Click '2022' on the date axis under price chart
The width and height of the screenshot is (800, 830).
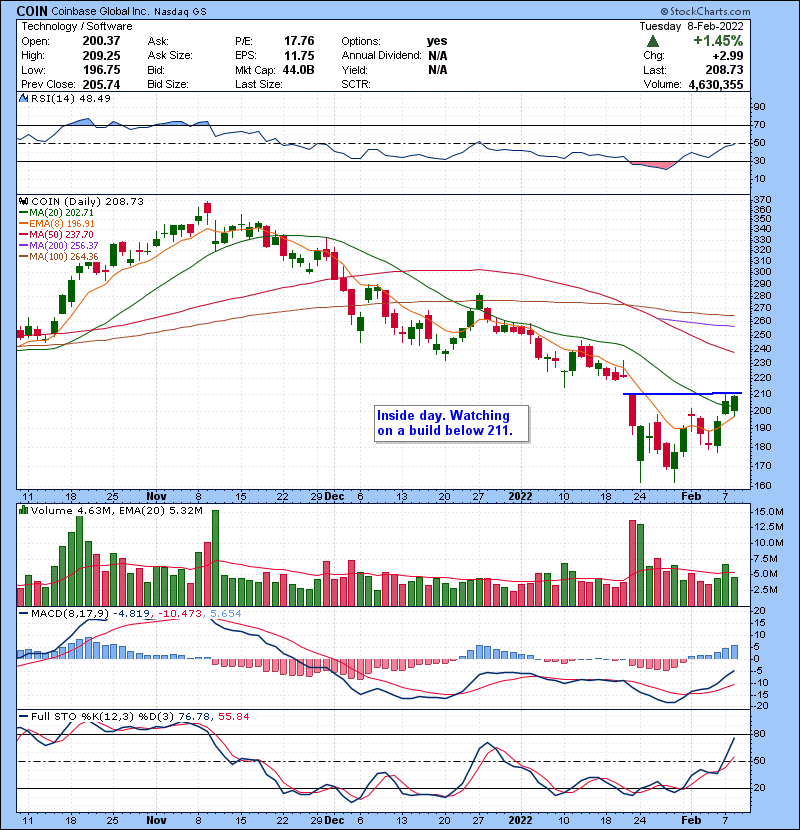click(x=520, y=496)
